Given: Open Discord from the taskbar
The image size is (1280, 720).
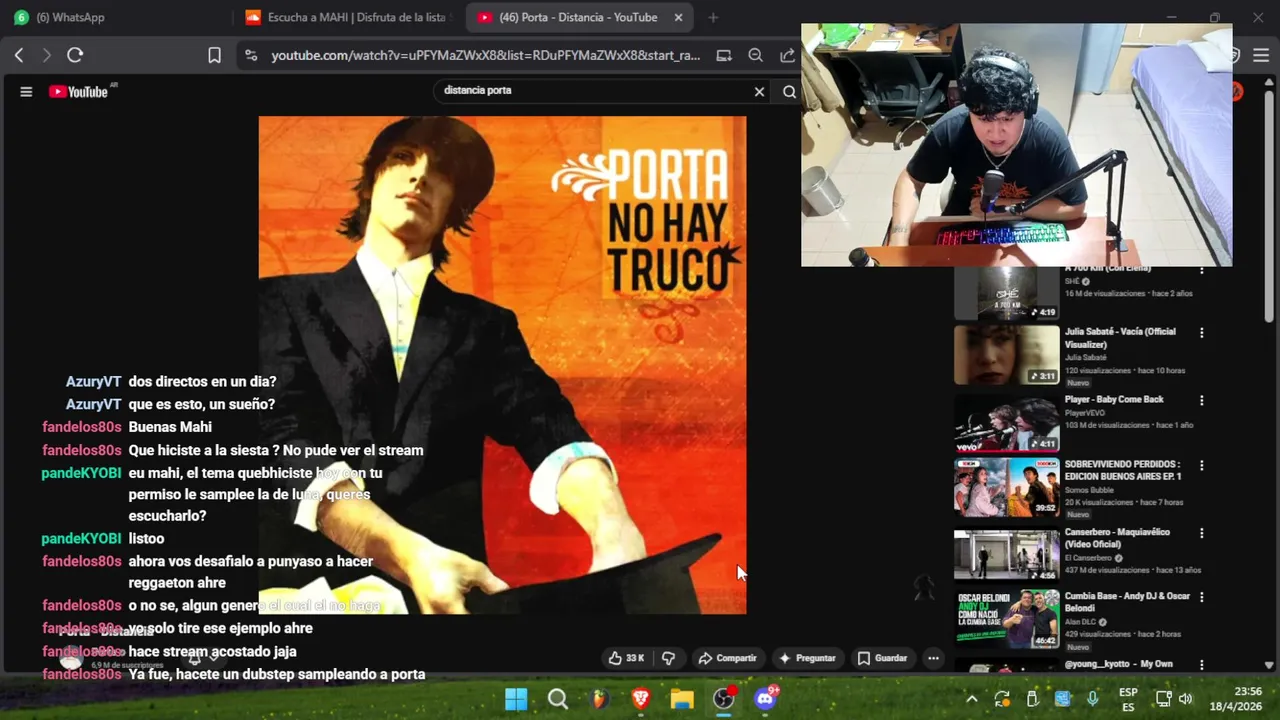Looking at the screenshot, I should [766, 699].
